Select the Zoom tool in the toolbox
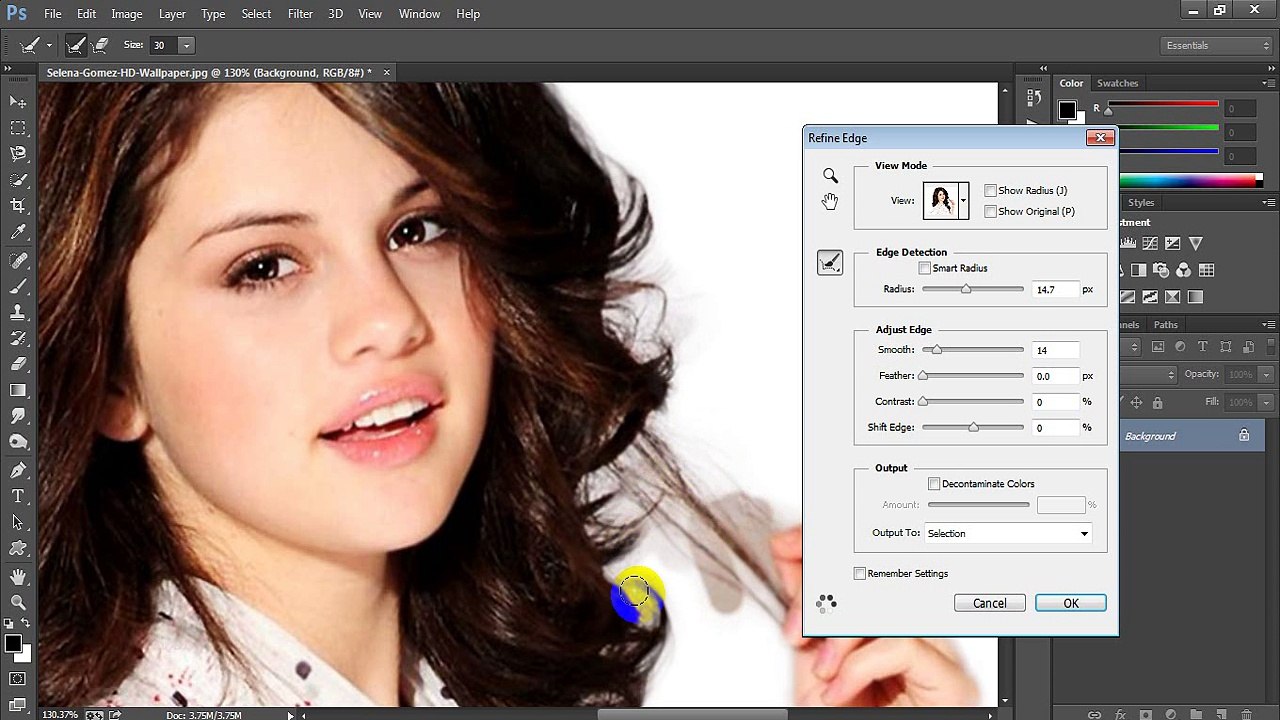Image resolution: width=1280 pixels, height=720 pixels. coord(18,602)
